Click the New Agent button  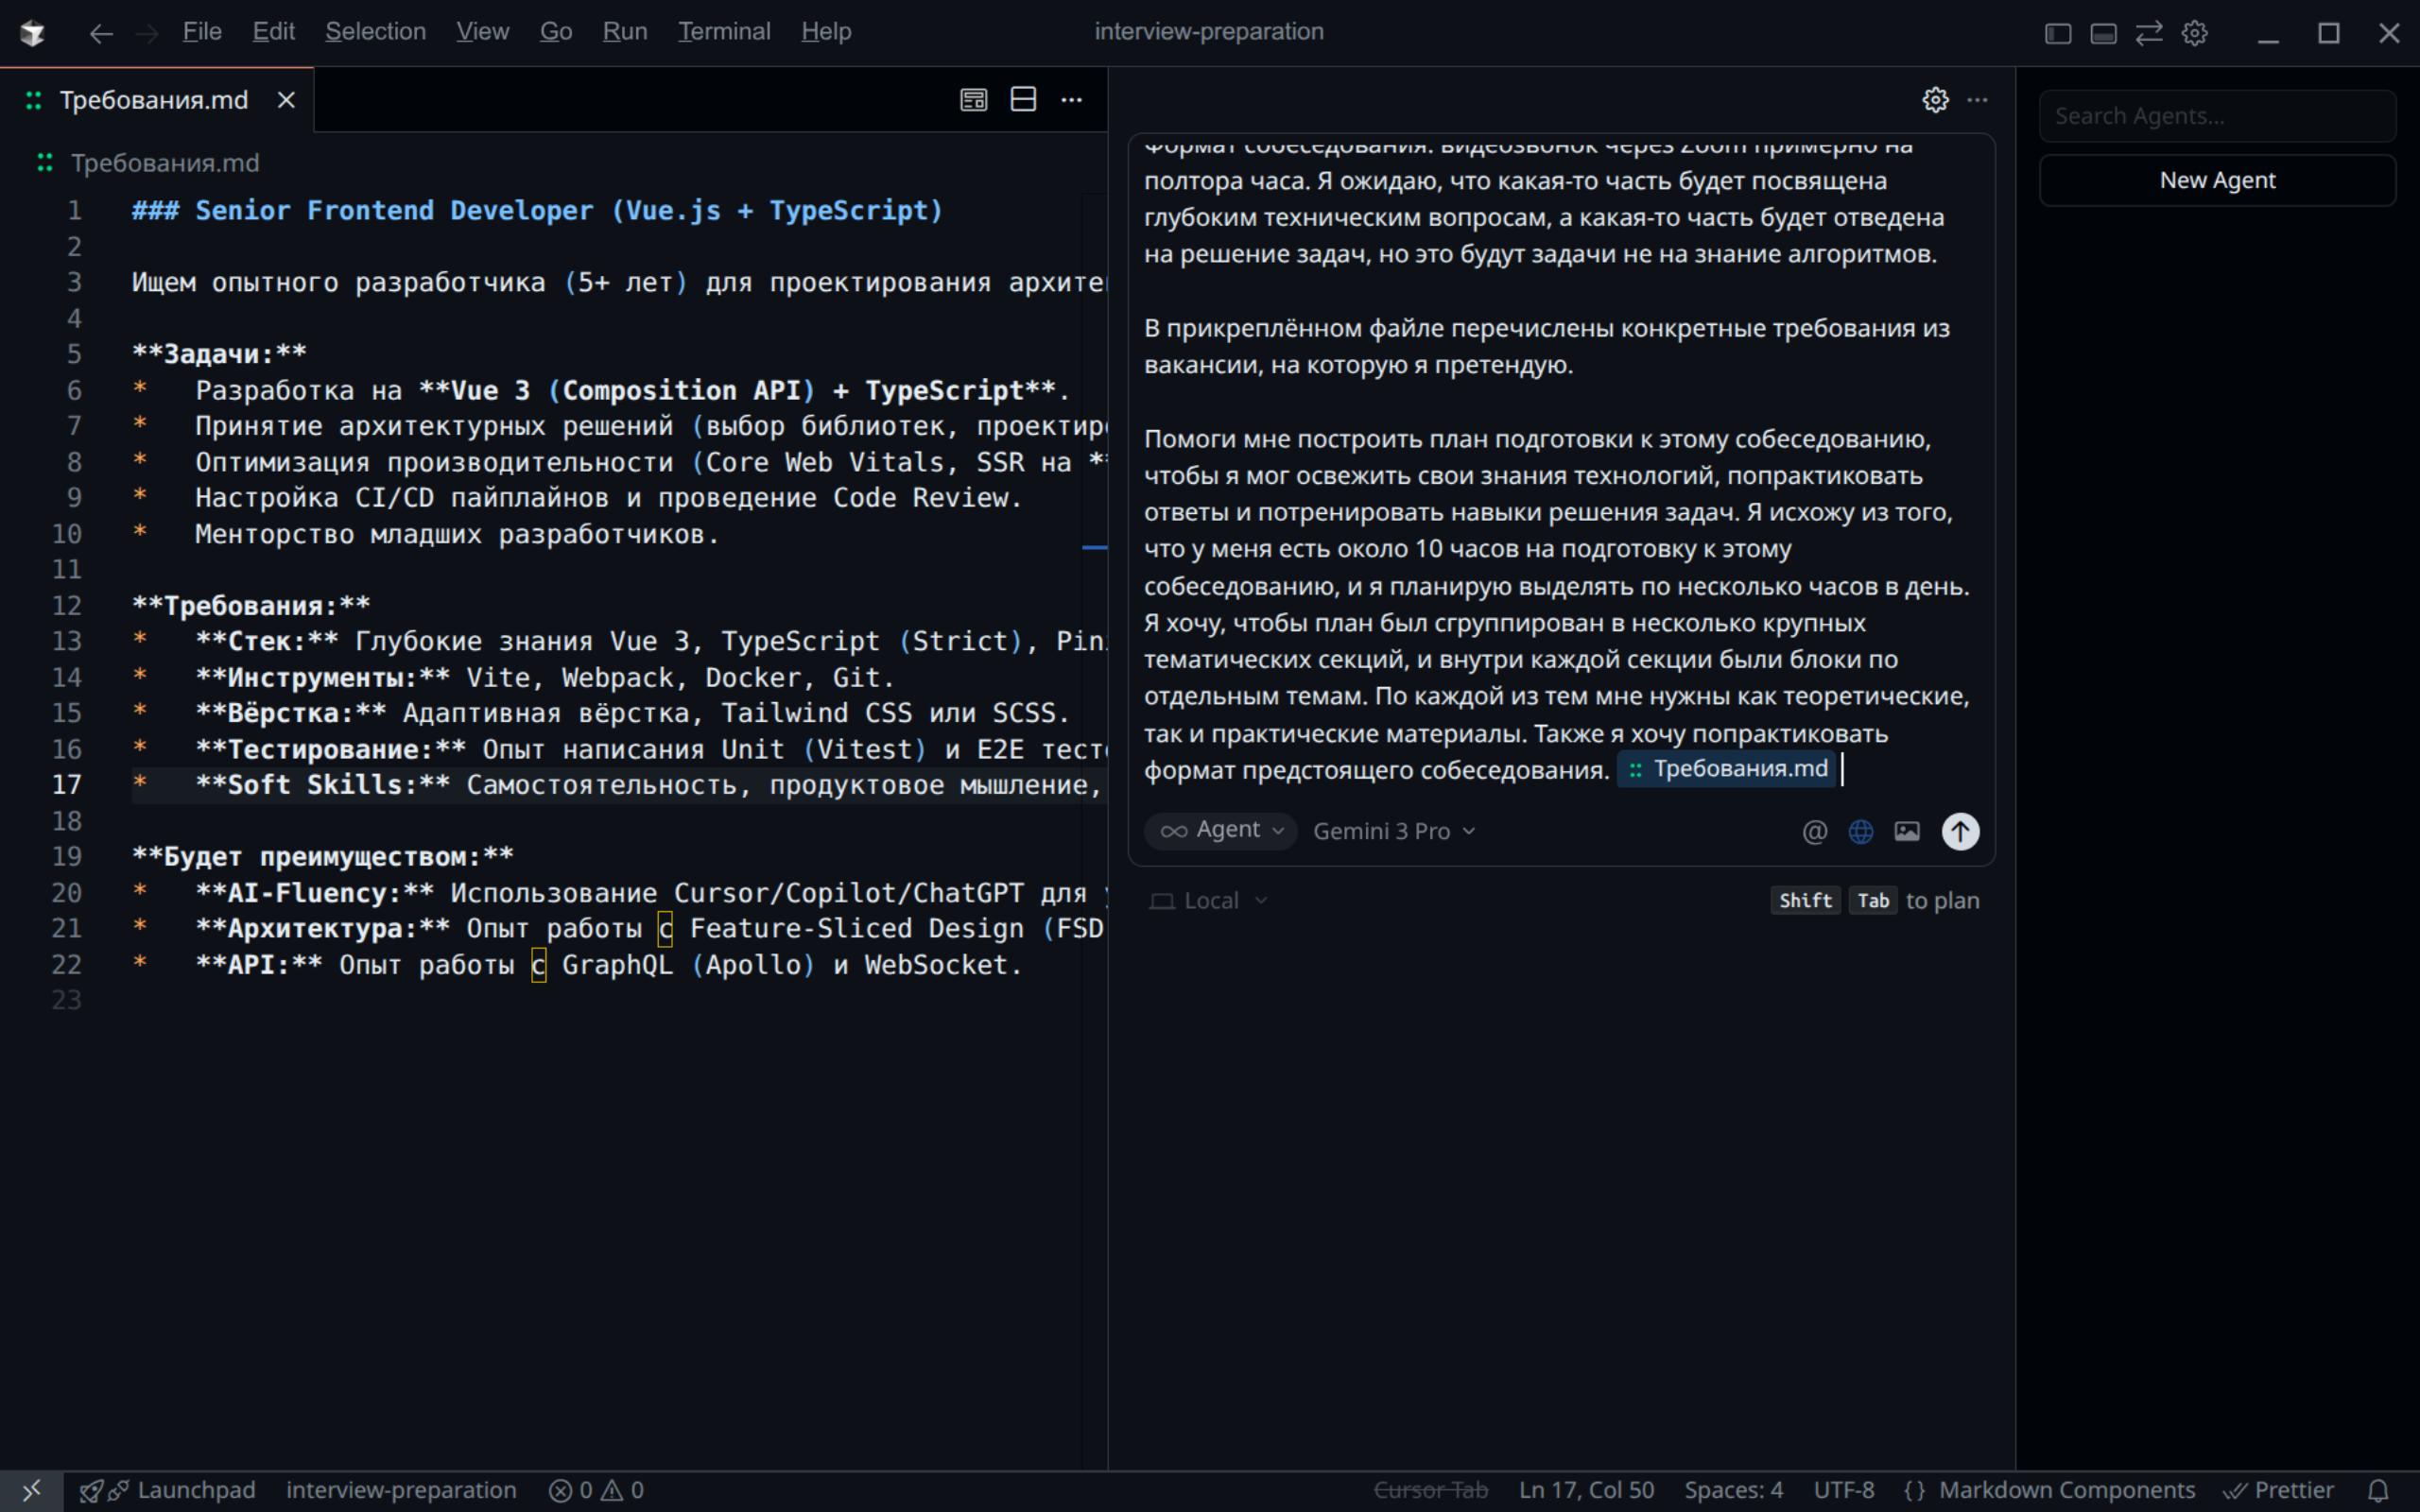pos(2216,181)
